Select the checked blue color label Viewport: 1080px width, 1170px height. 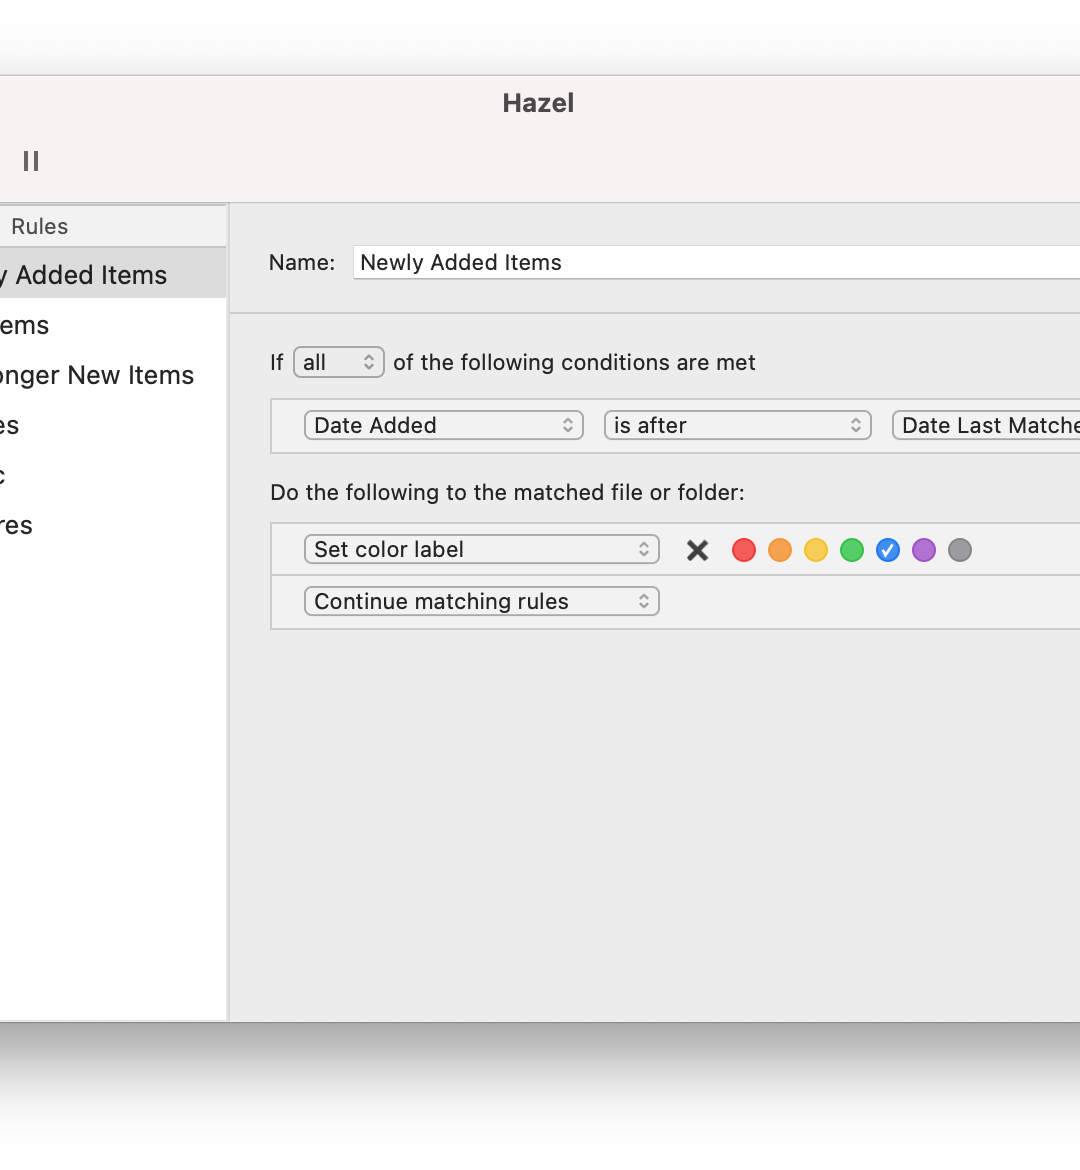point(887,551)
